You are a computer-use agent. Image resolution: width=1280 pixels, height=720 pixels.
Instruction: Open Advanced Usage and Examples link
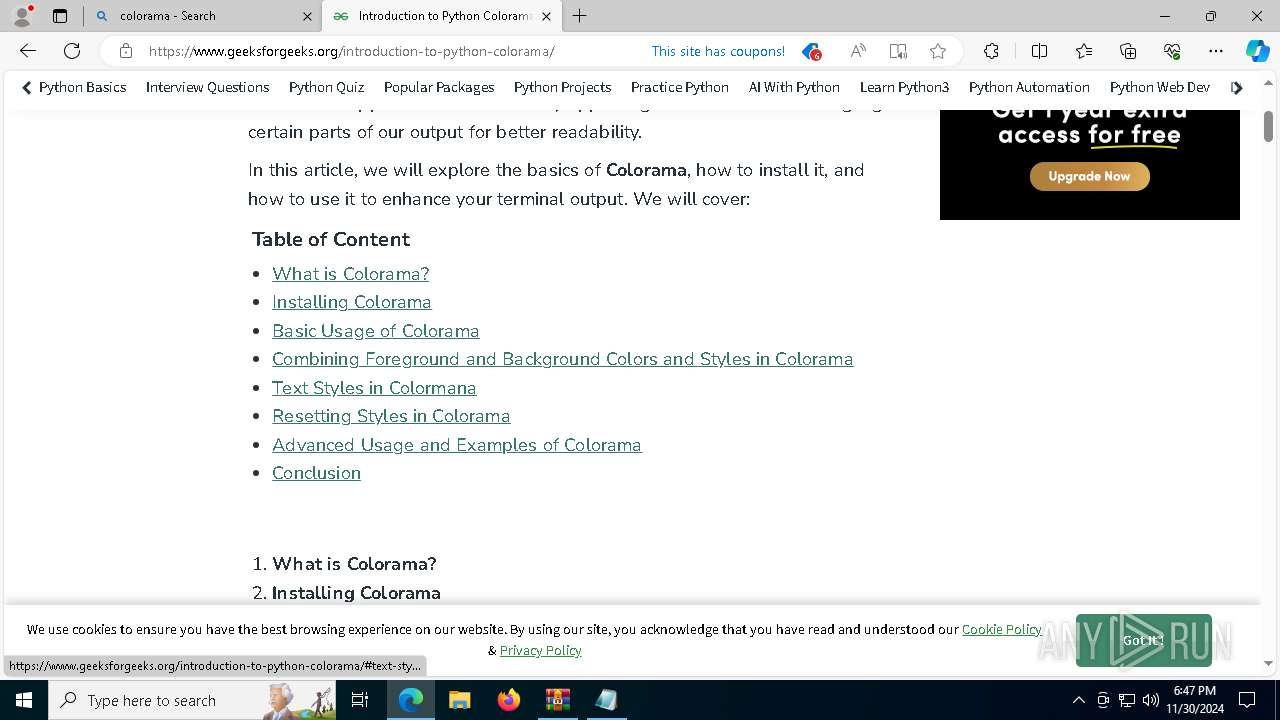456,445
